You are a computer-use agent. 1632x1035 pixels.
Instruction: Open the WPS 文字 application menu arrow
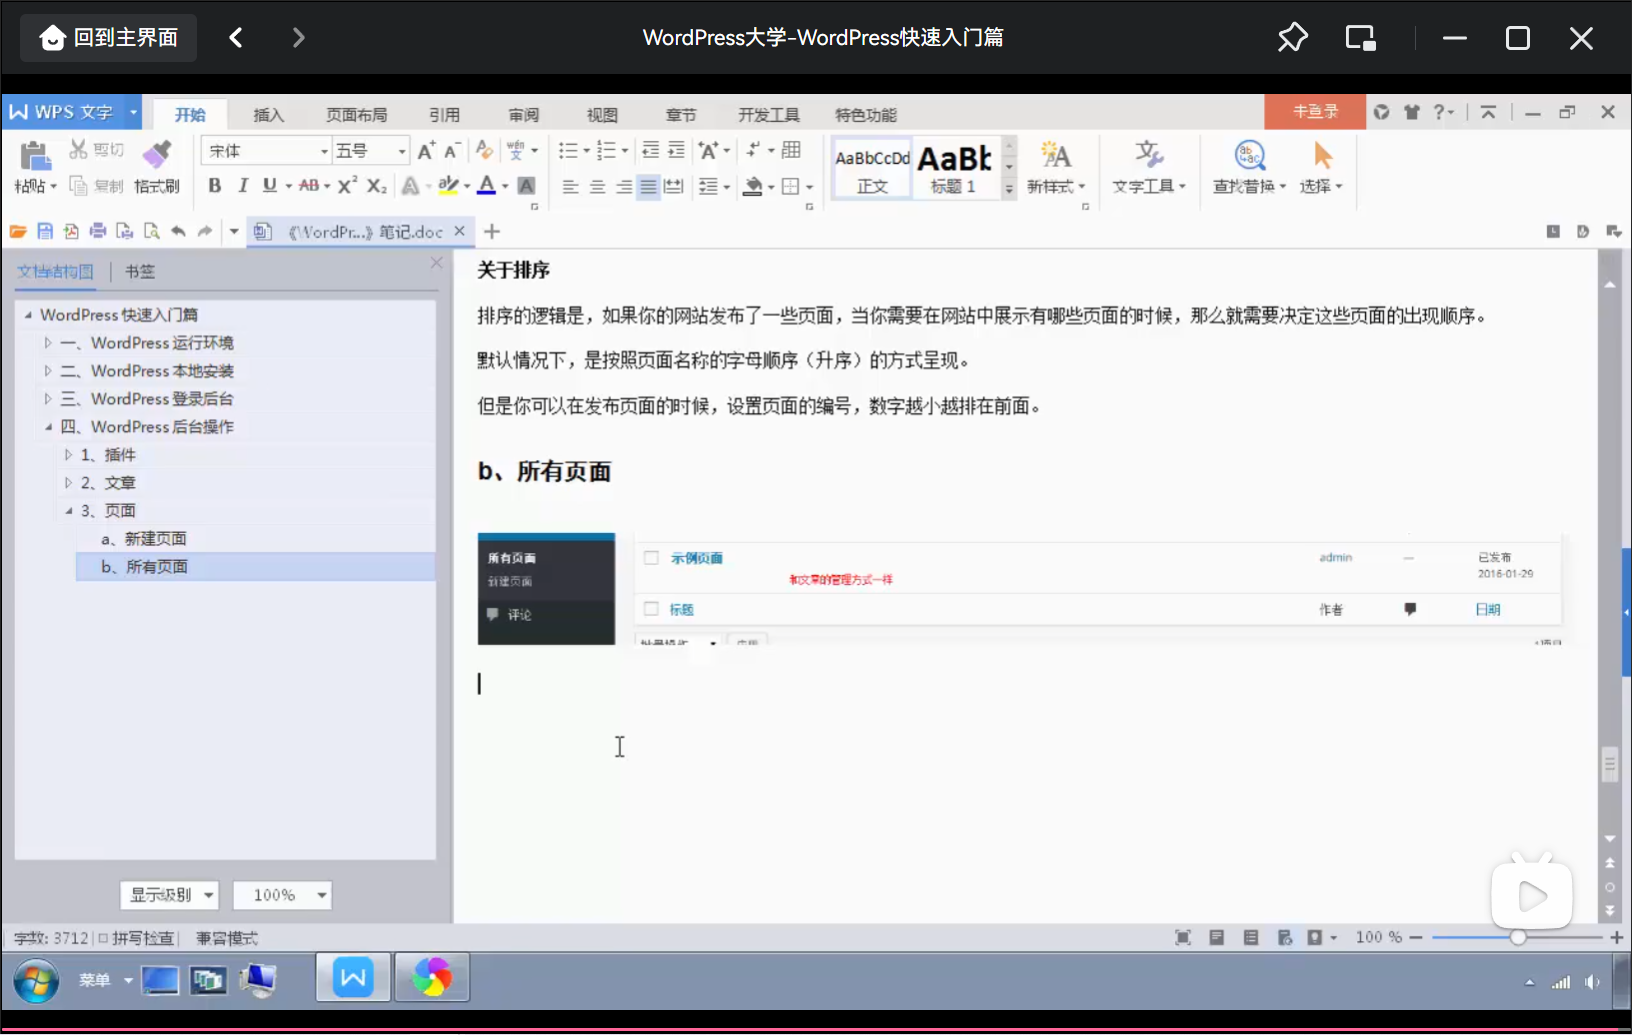pos(132,112)
